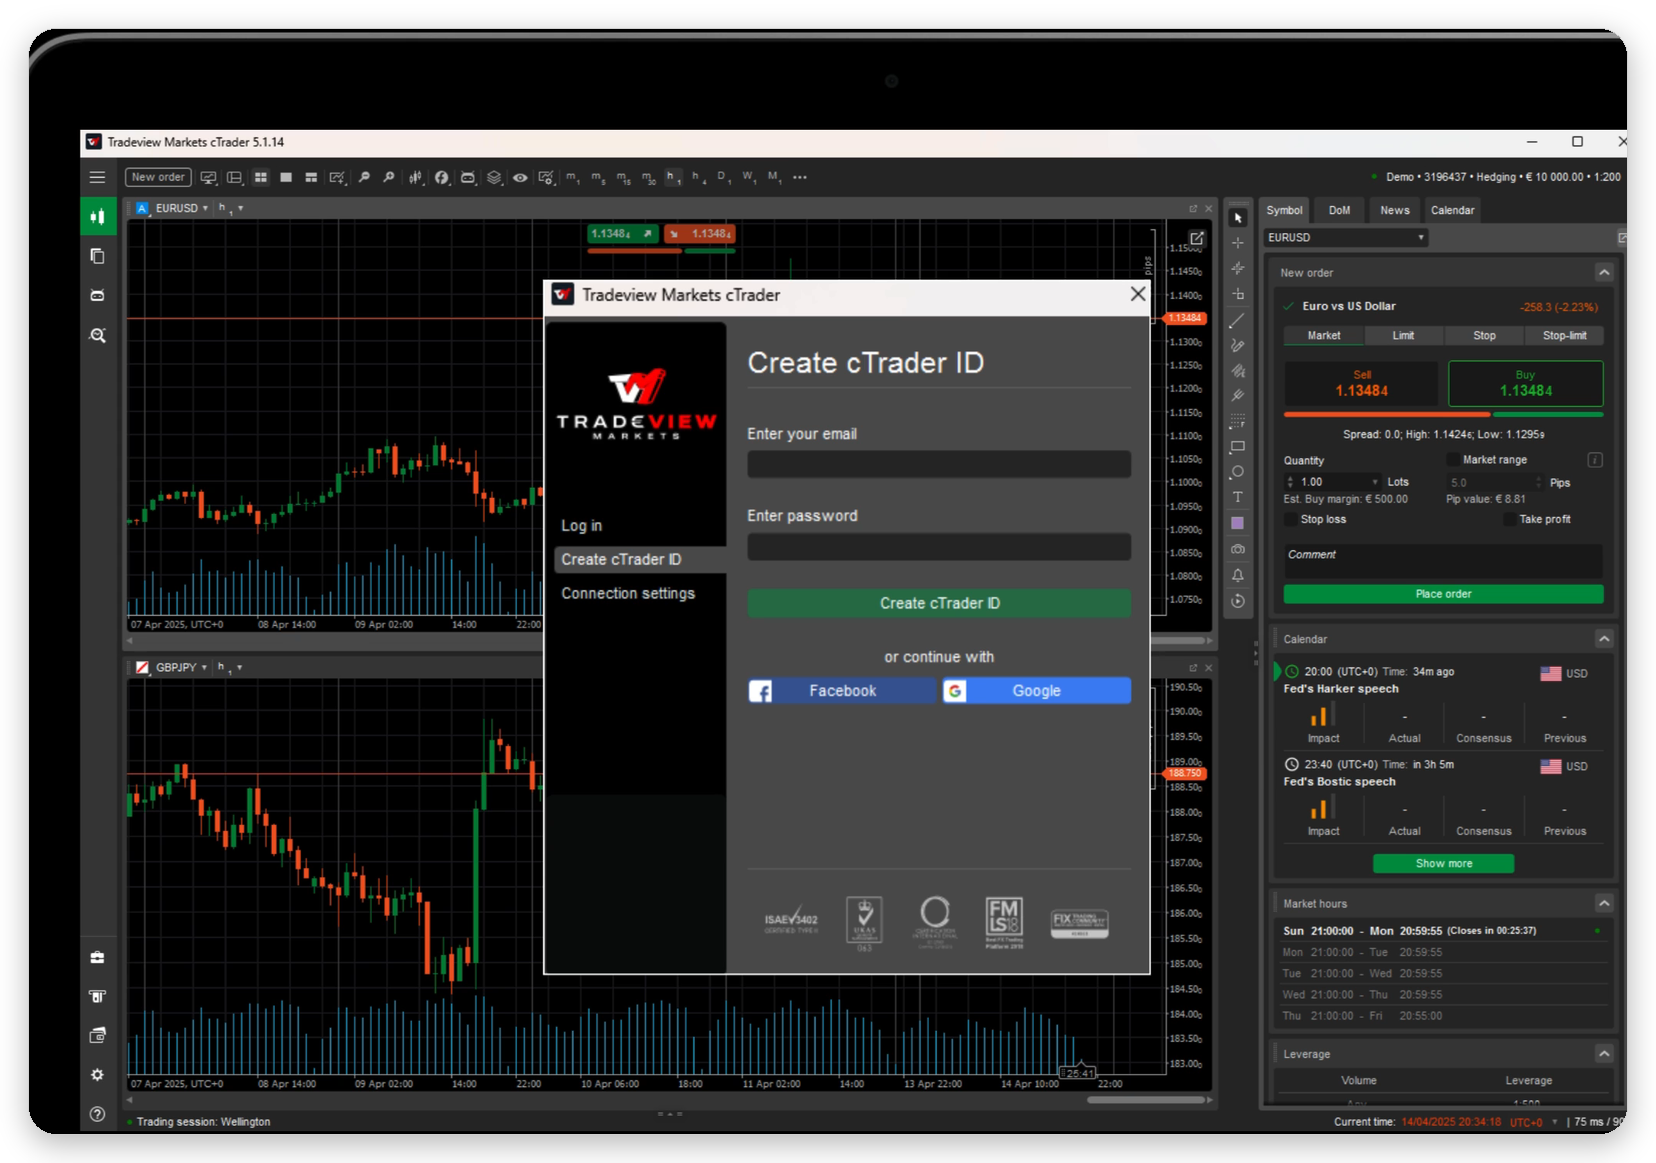The image size is (1656, 1163).
Task: Take a chart snapshot with camera icon
Action: pos(1237,548)
